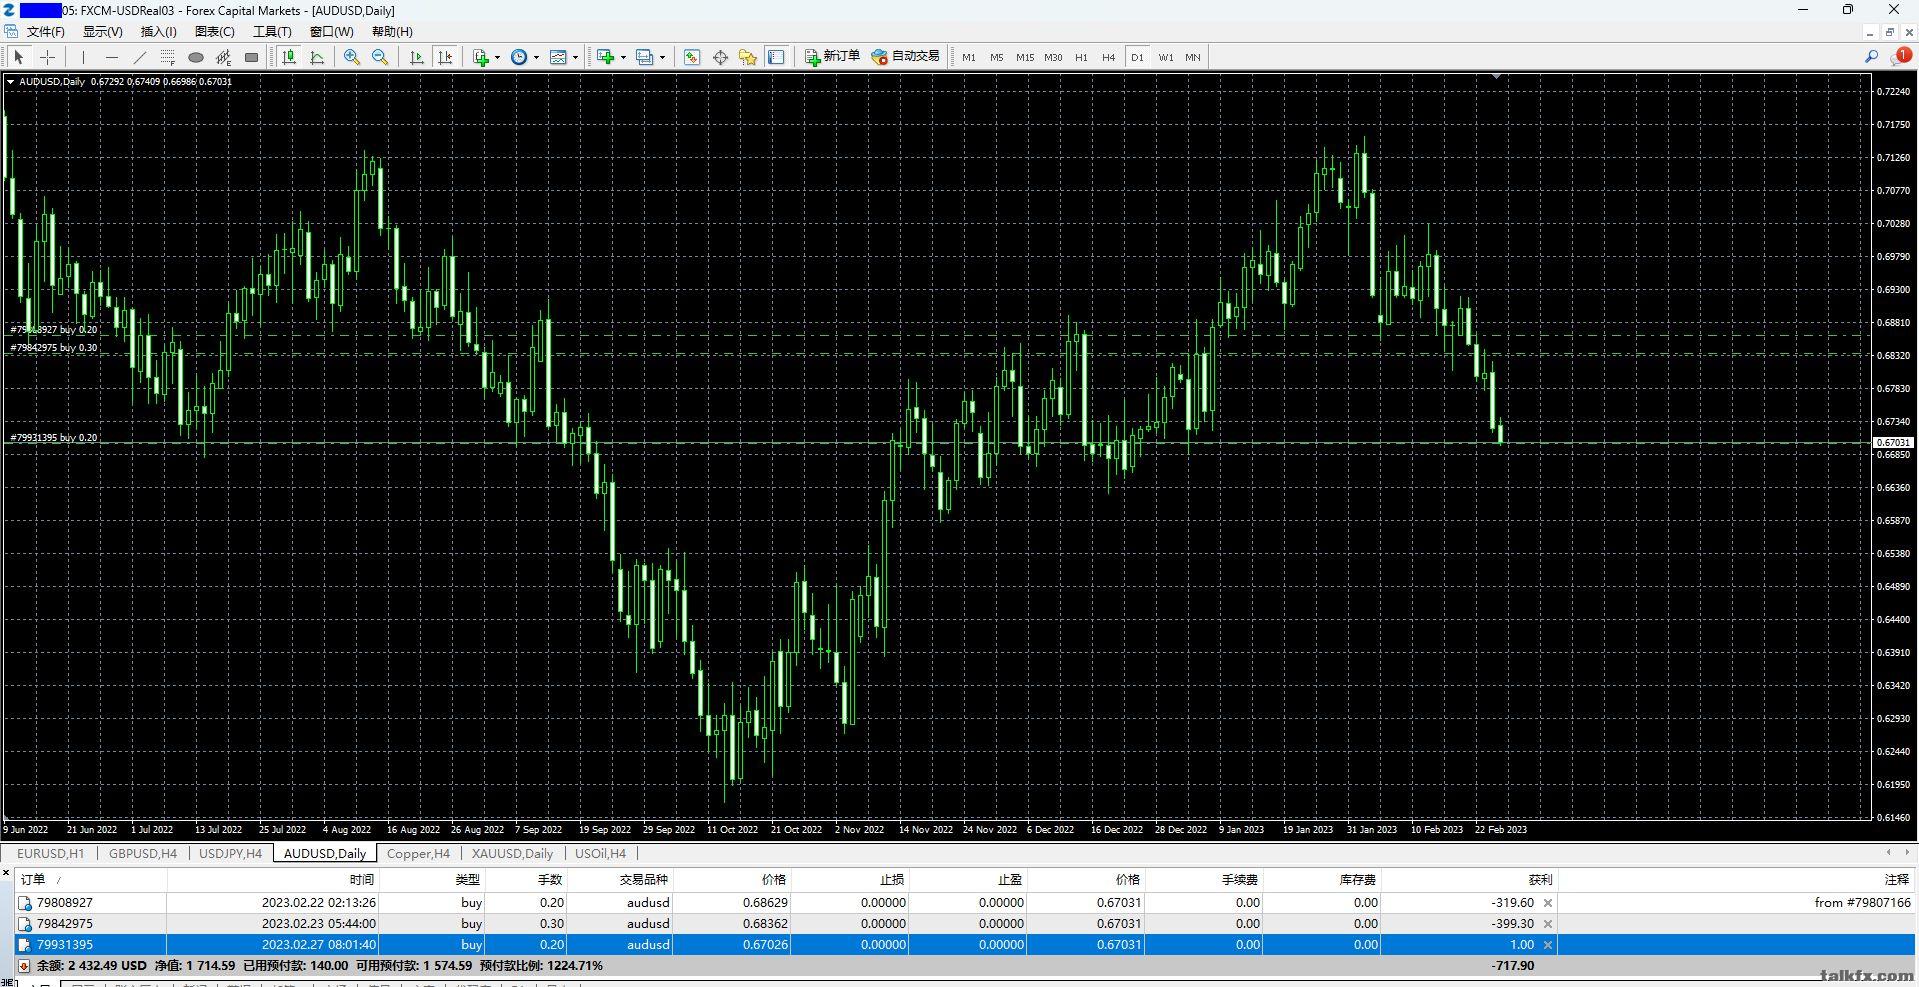Close the Terminal panel with its X
The image size is (1919, 987).
tap(6, 873)
